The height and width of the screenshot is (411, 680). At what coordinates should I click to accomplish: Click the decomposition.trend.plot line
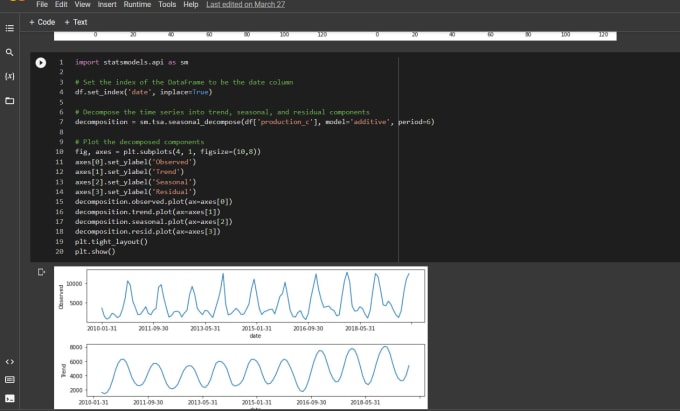click(x=147, y=212)
